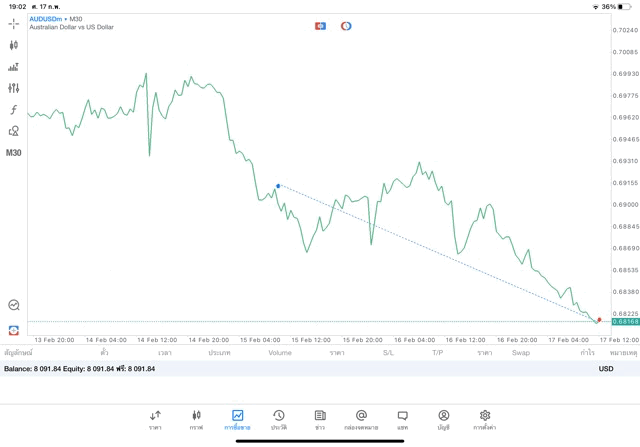Tap the red-blue circular icon above chart
Screen dimensions: 640x447
pos(346,26)
